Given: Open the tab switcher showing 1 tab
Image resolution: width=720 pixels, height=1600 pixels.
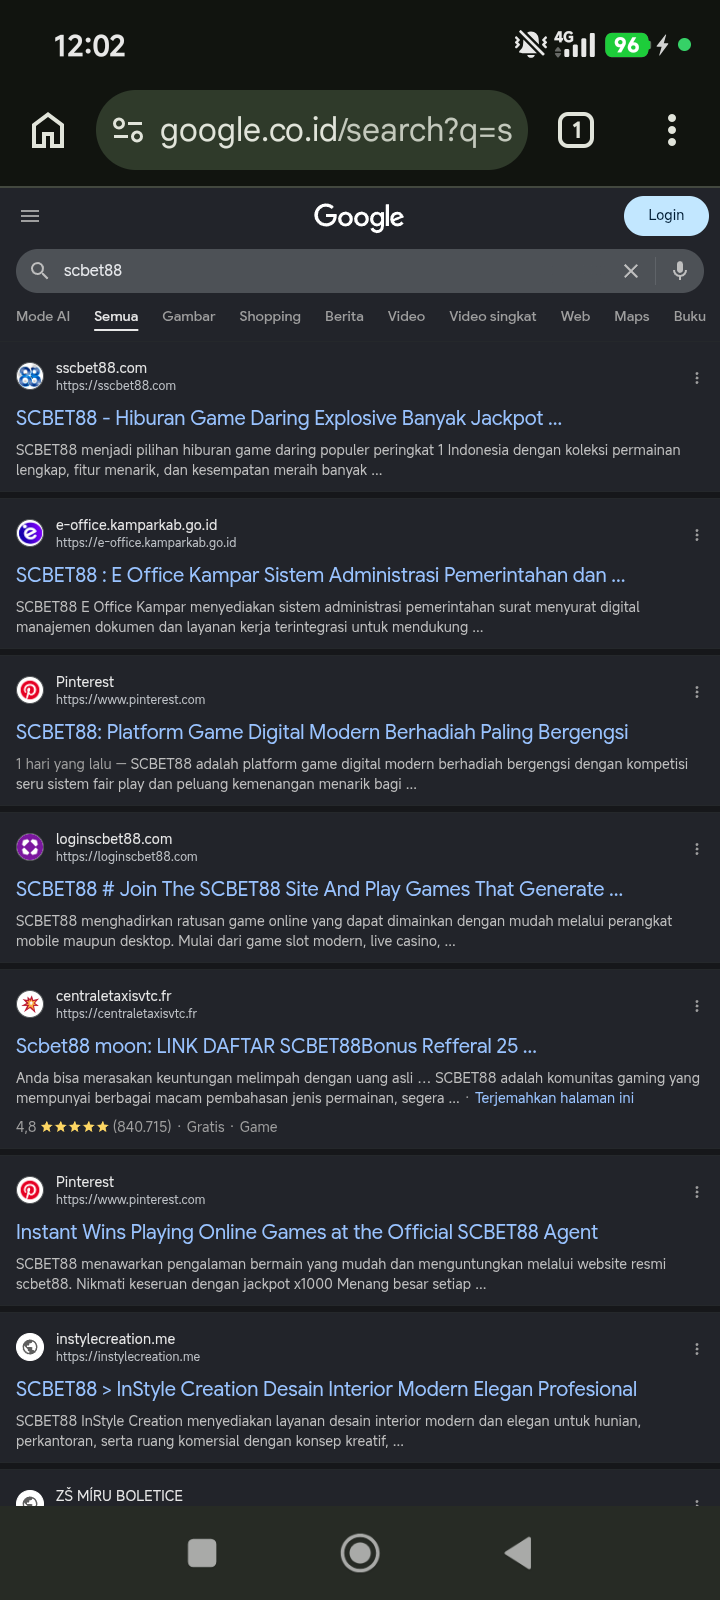Looking at the screenshot, I should coord(576,130).
